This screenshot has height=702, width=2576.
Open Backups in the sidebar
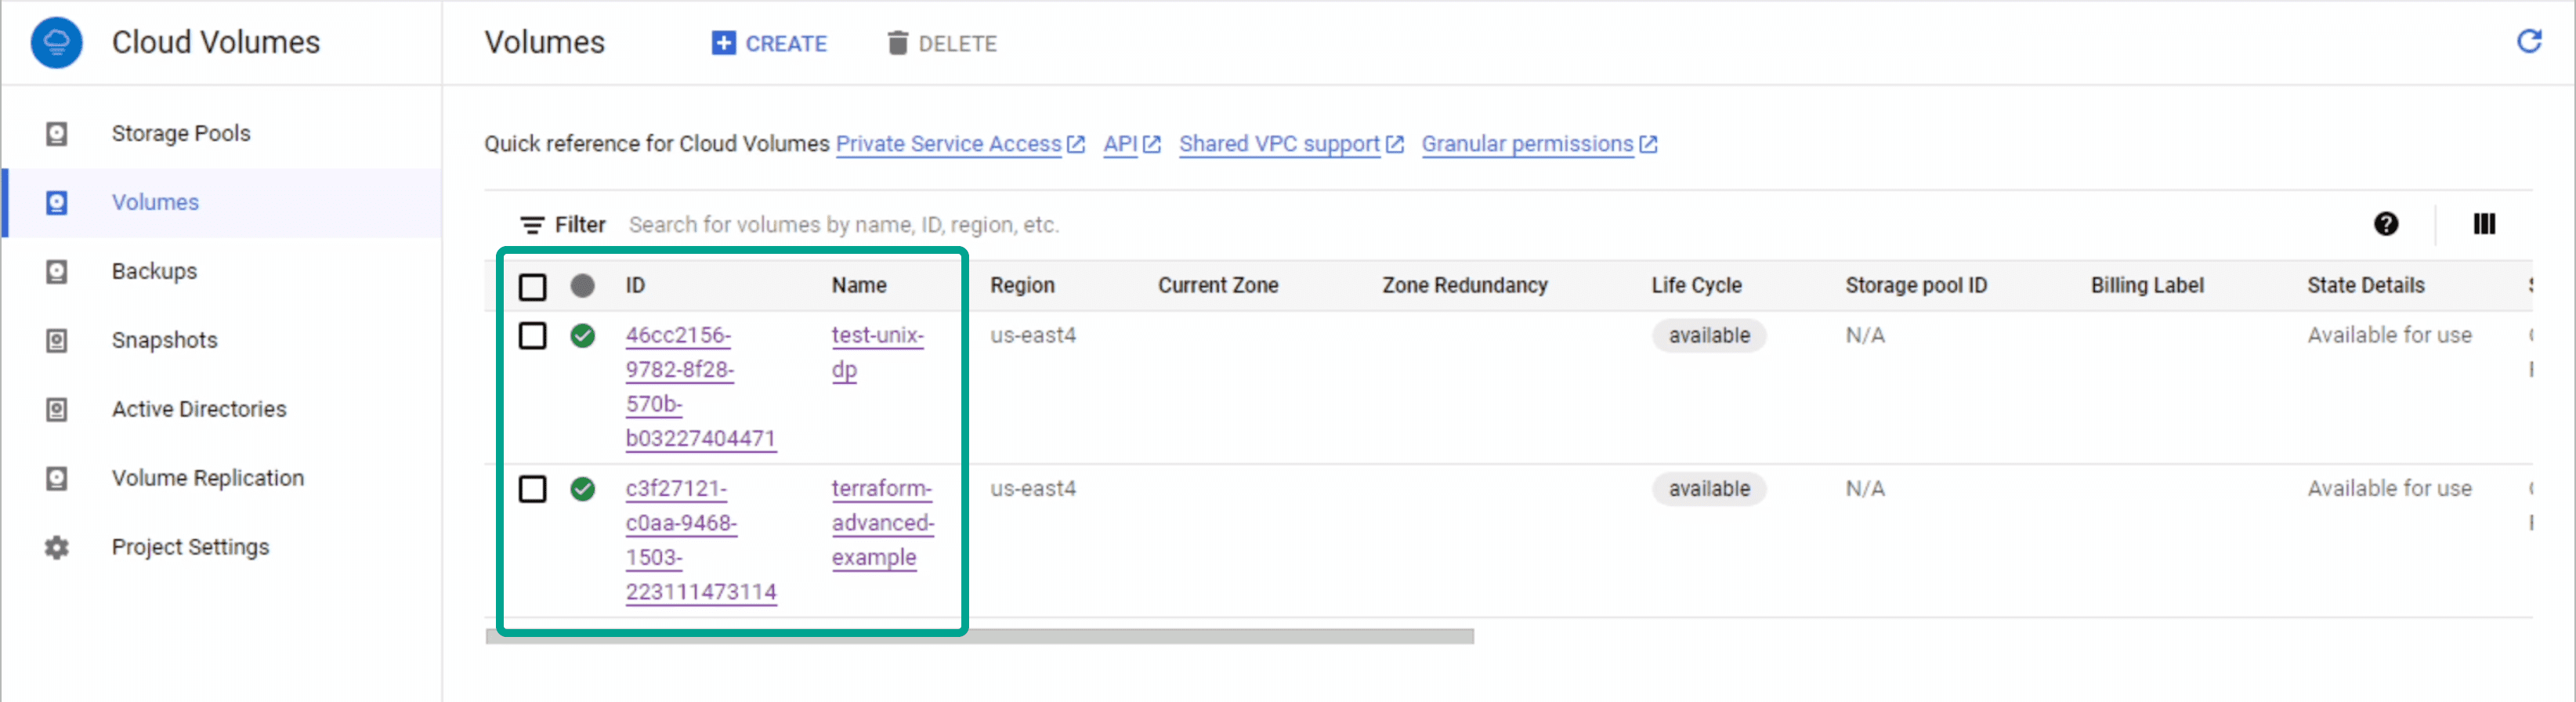click(154, 271)
